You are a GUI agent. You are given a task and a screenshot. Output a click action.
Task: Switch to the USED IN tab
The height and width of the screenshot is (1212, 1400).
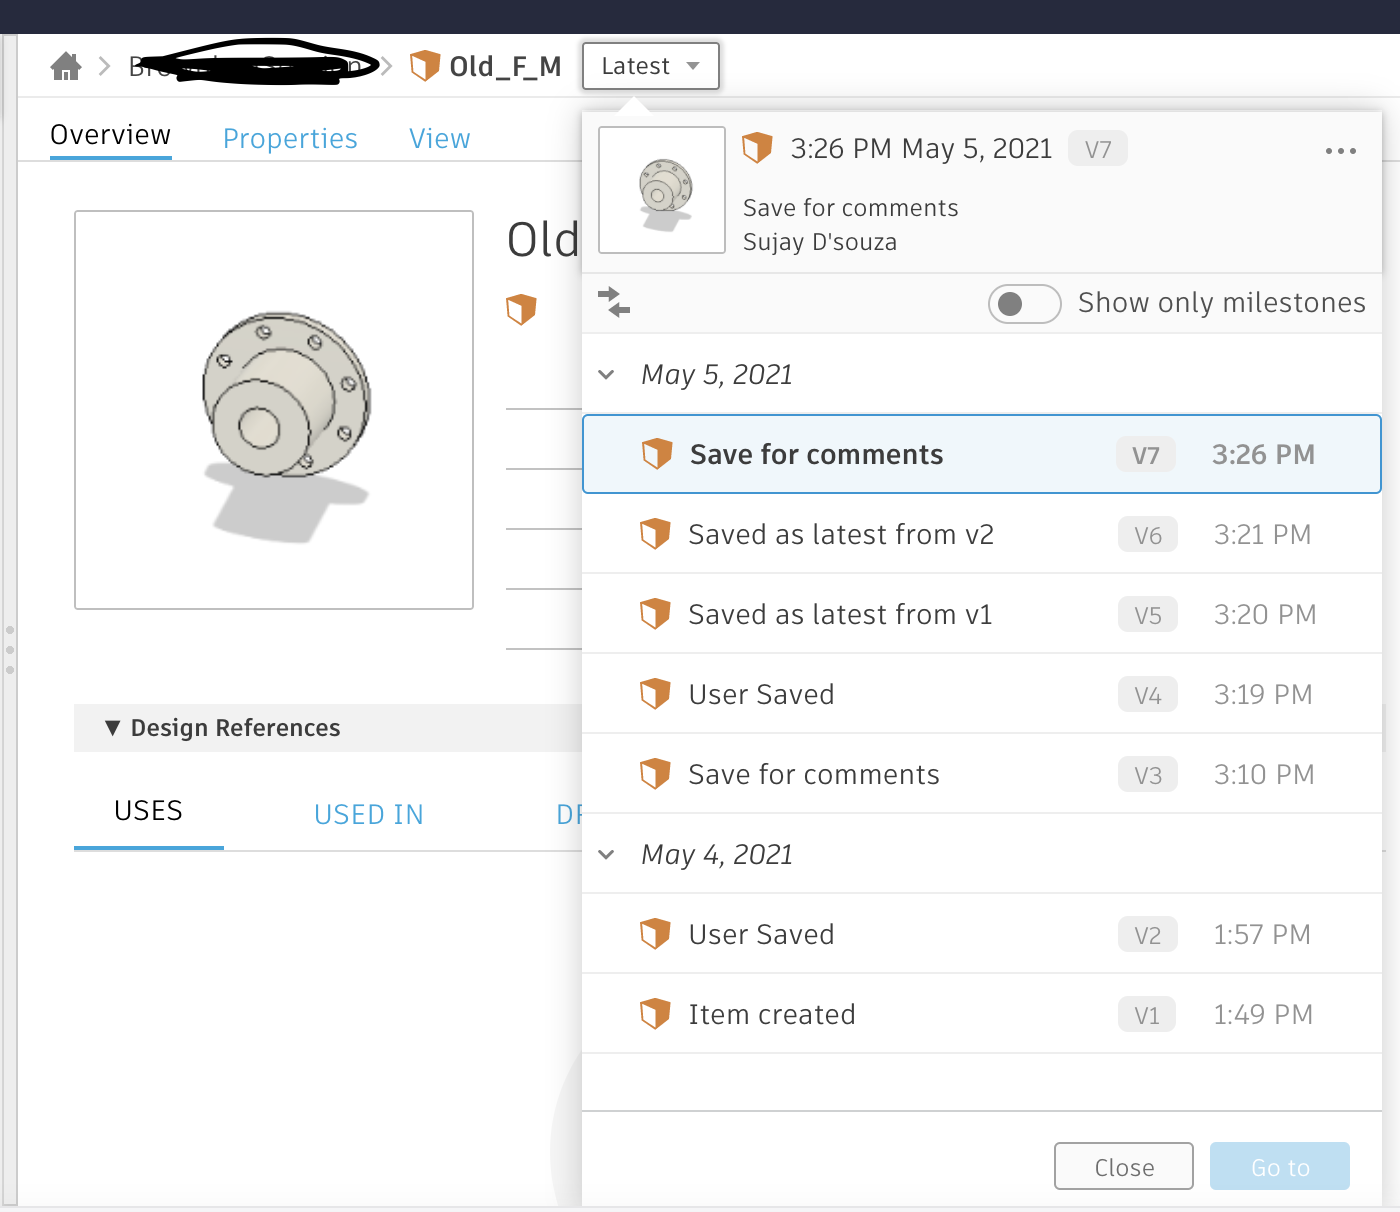368,814
